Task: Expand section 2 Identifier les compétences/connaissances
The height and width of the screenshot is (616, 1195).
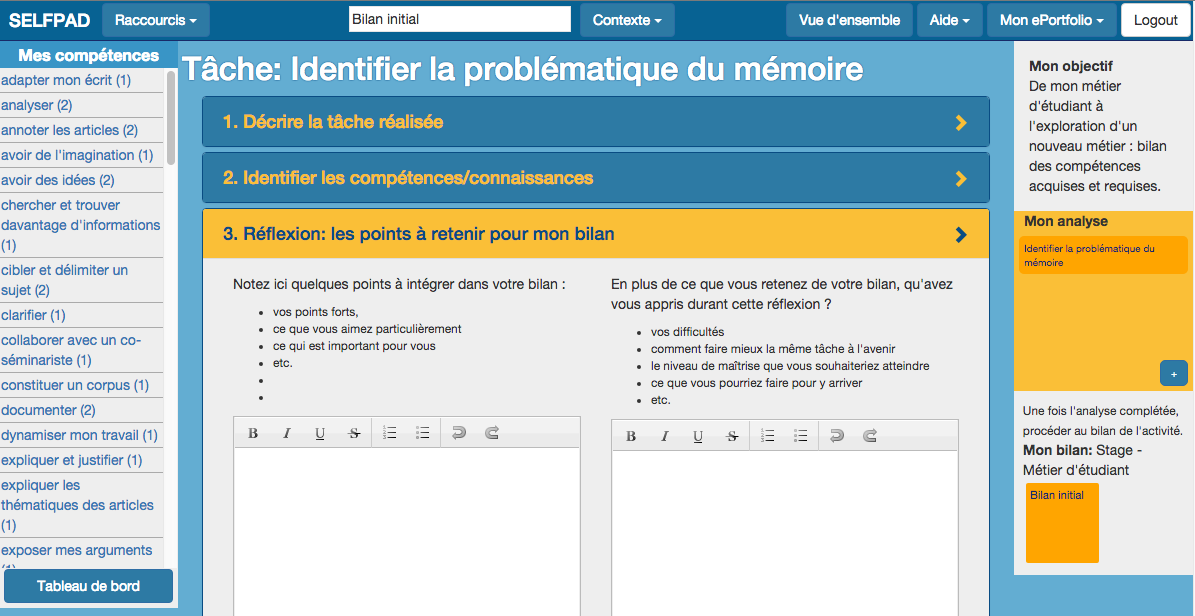Action: click(x=595, y=178)
